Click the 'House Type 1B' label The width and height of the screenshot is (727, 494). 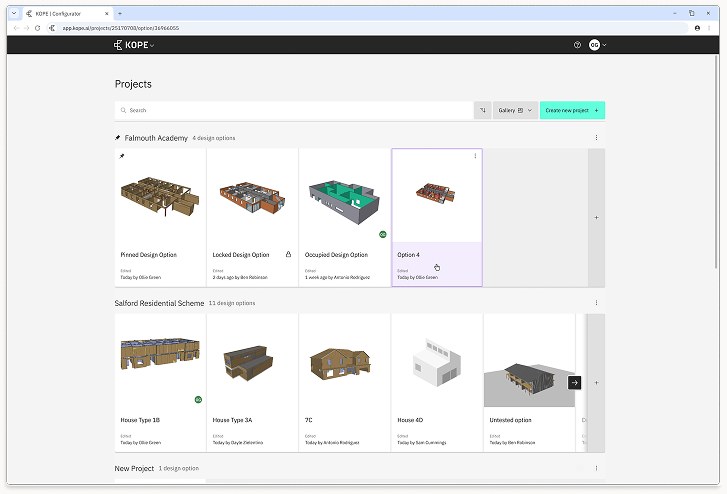[140, 420]
